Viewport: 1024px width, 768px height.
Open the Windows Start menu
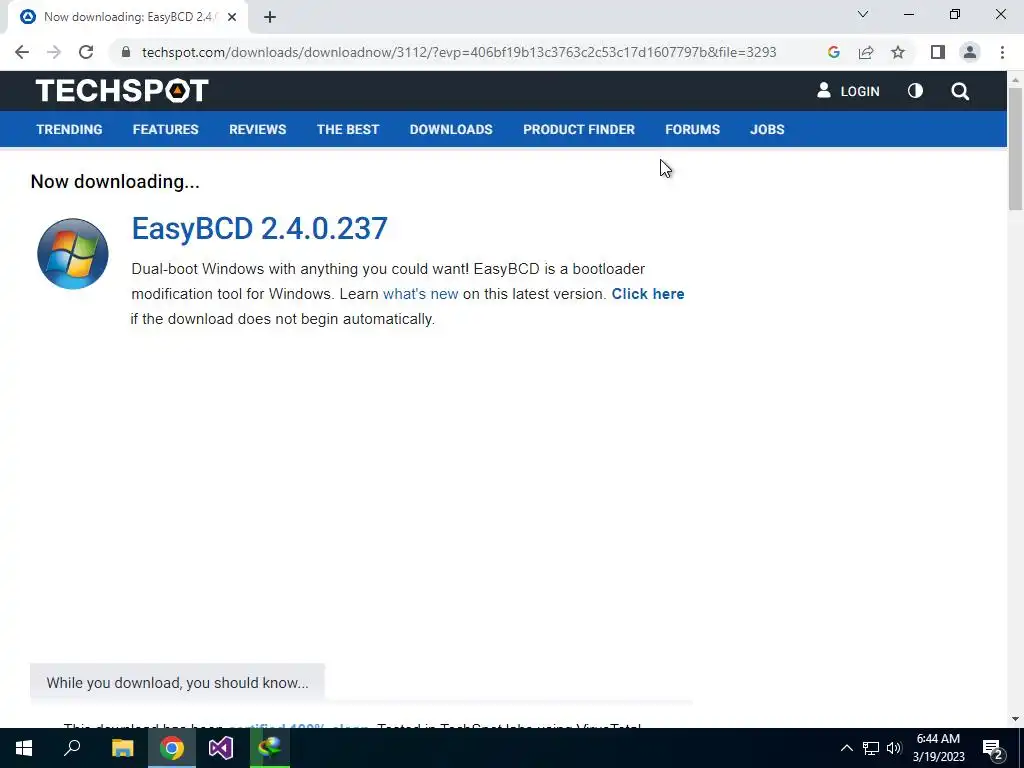(24, 748)
